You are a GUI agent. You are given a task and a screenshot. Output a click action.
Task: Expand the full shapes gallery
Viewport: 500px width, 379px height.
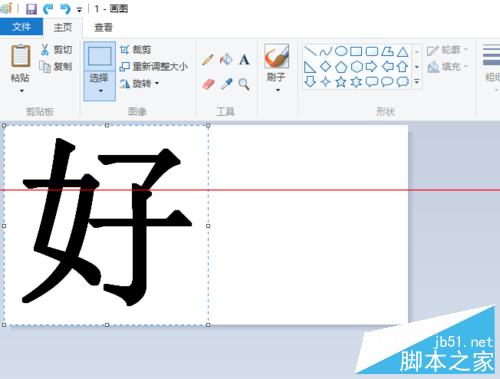point(417,81)
